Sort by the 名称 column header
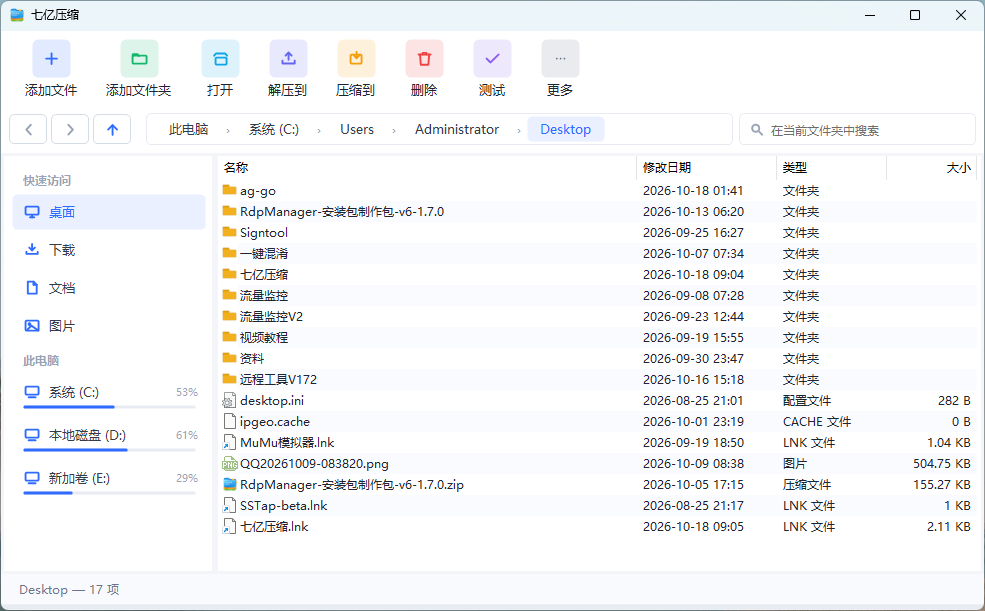The image size is (985, 611). click(x=427, y=168)
